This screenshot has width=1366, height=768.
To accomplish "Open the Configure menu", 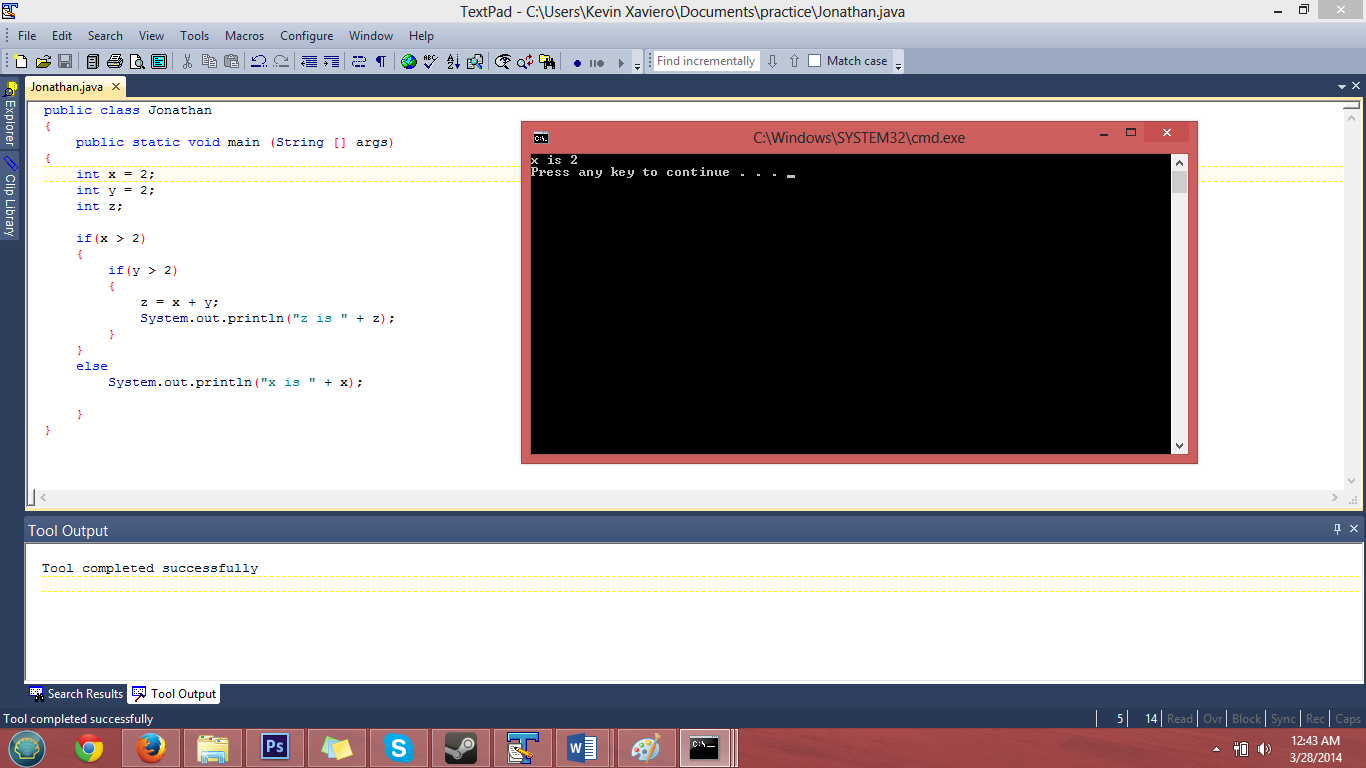I will coord(306,35).
